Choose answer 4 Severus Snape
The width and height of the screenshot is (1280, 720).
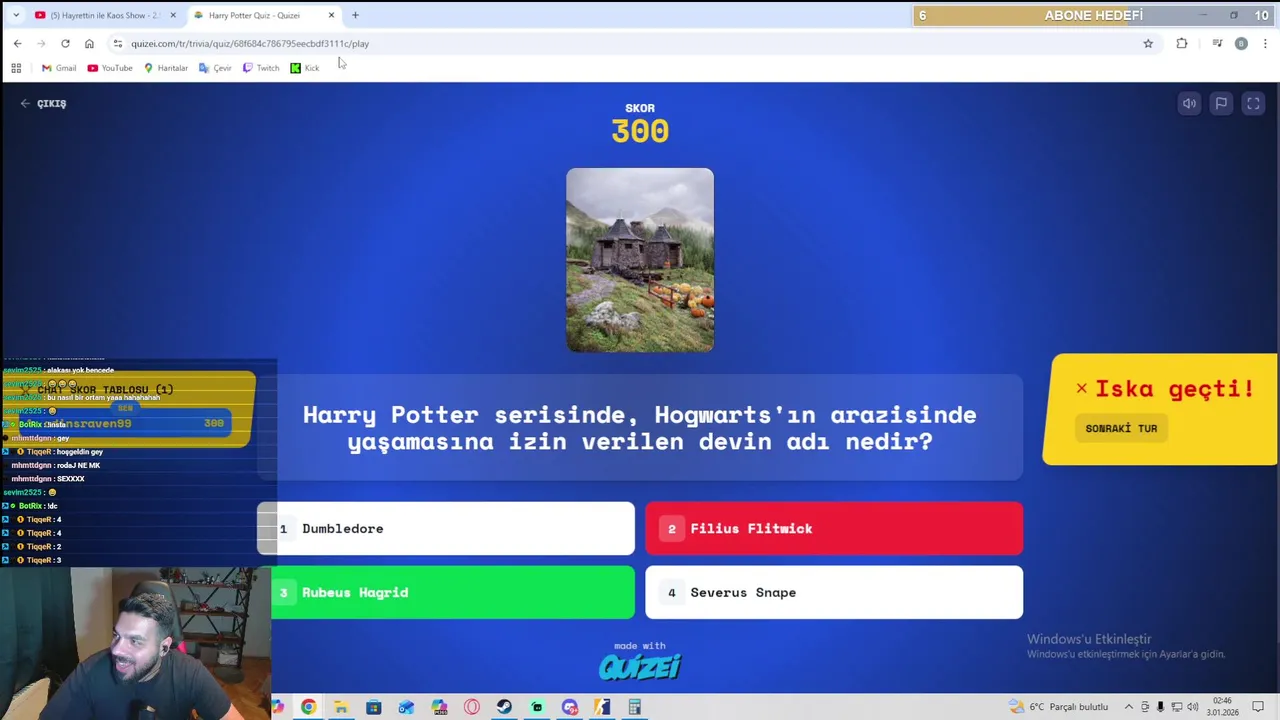click(x=834, y=592)
